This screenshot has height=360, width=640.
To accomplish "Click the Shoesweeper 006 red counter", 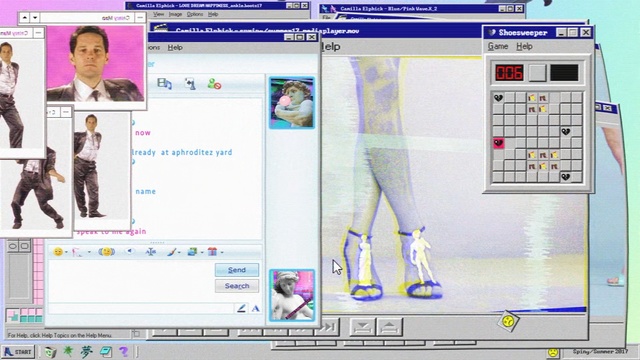I will [x=509, y=73].
